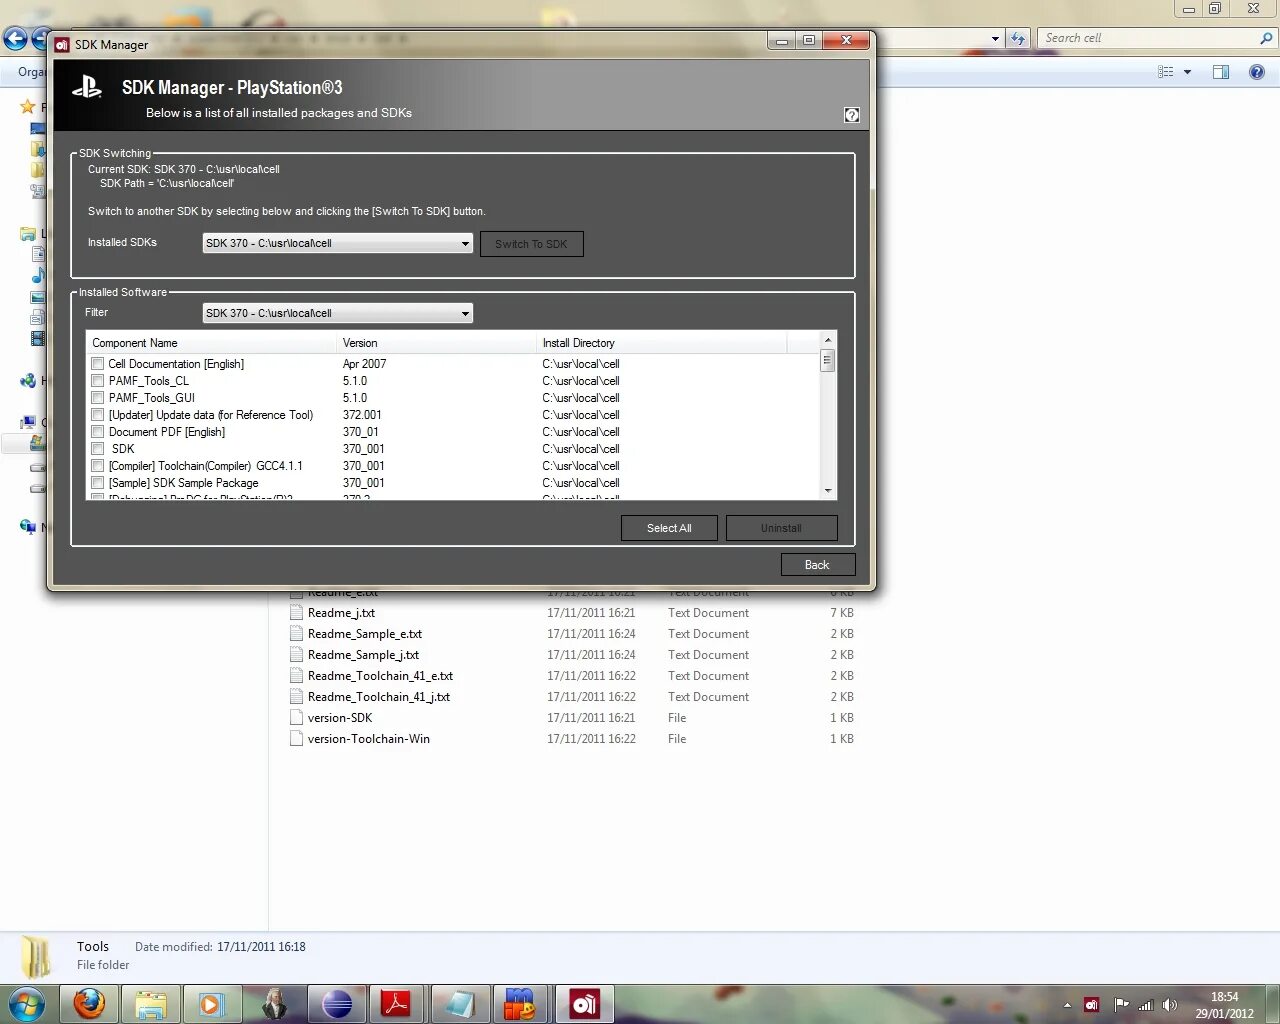Select the Readme_Toolchain_41_j.txt file
The image size is (1280, 1024).
379,697
